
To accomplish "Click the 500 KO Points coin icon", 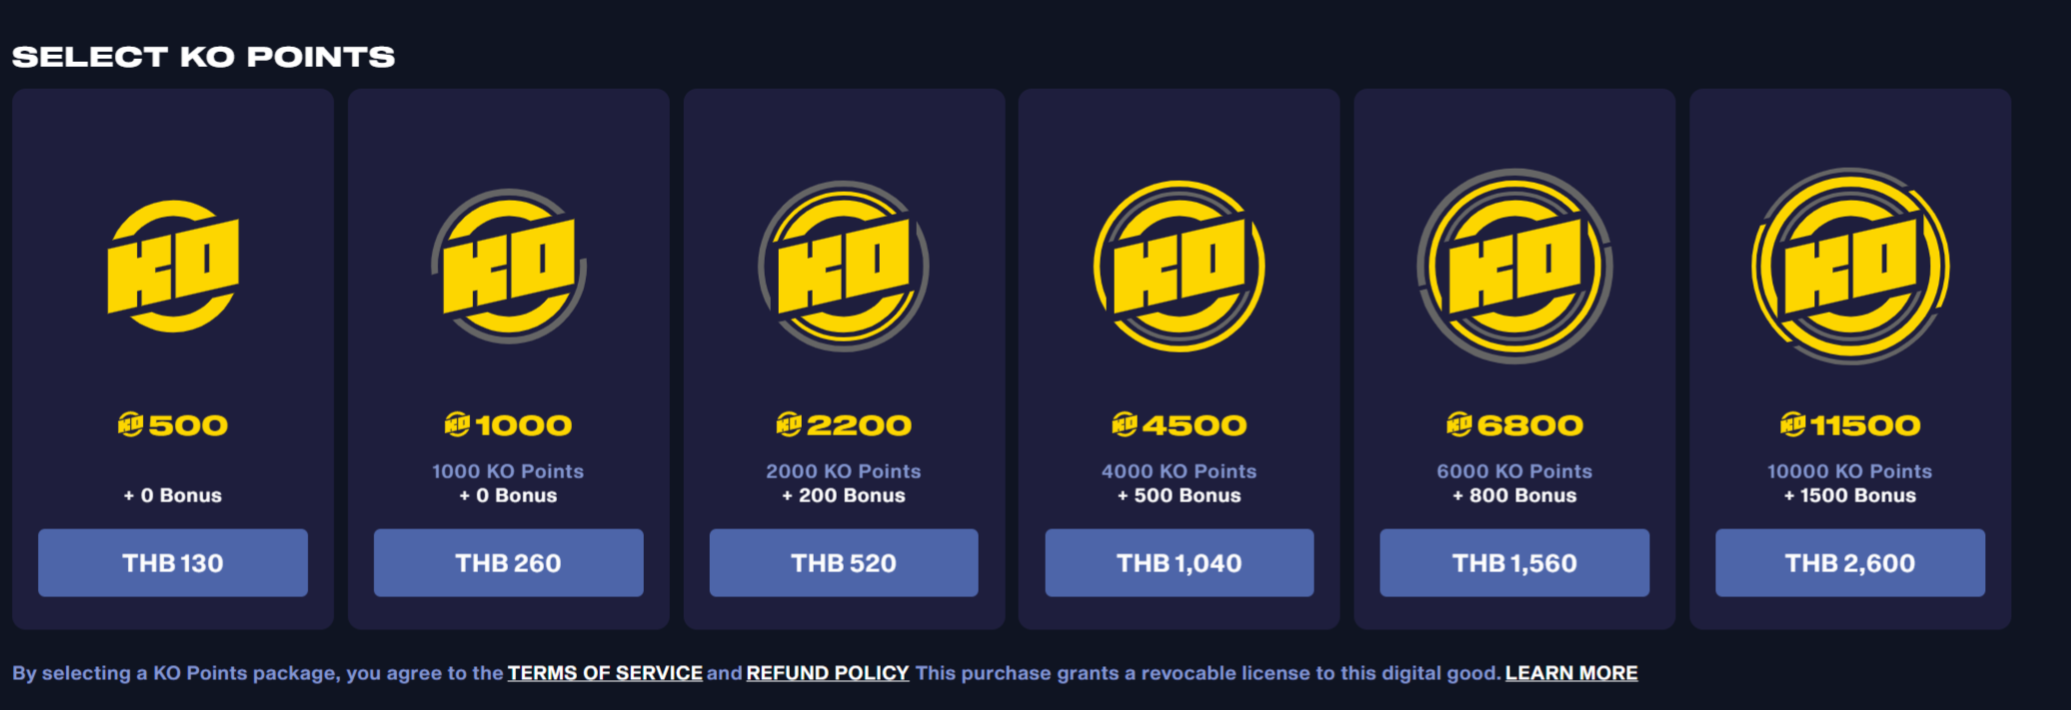I will [173, 266].
